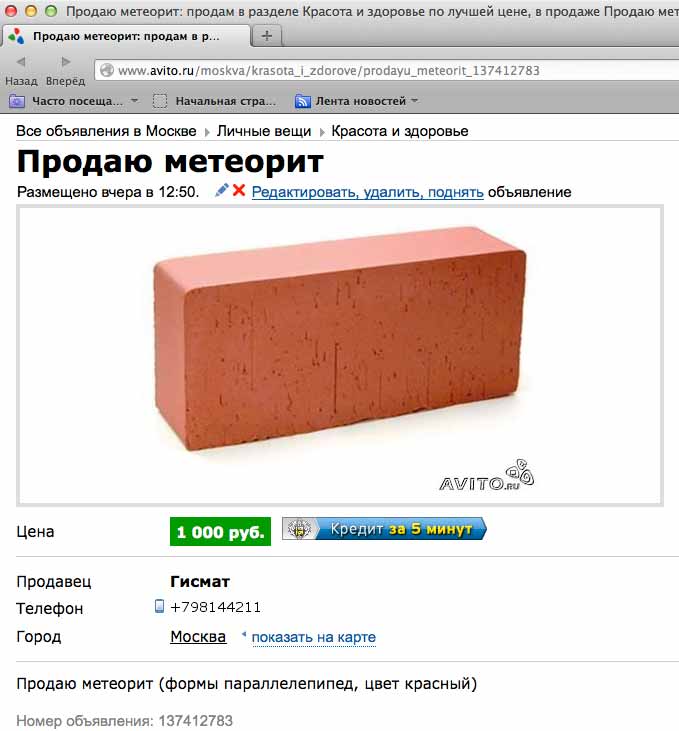
Task: Click the pencil edit icon next to listing date
Action: (x=222, y=190)
